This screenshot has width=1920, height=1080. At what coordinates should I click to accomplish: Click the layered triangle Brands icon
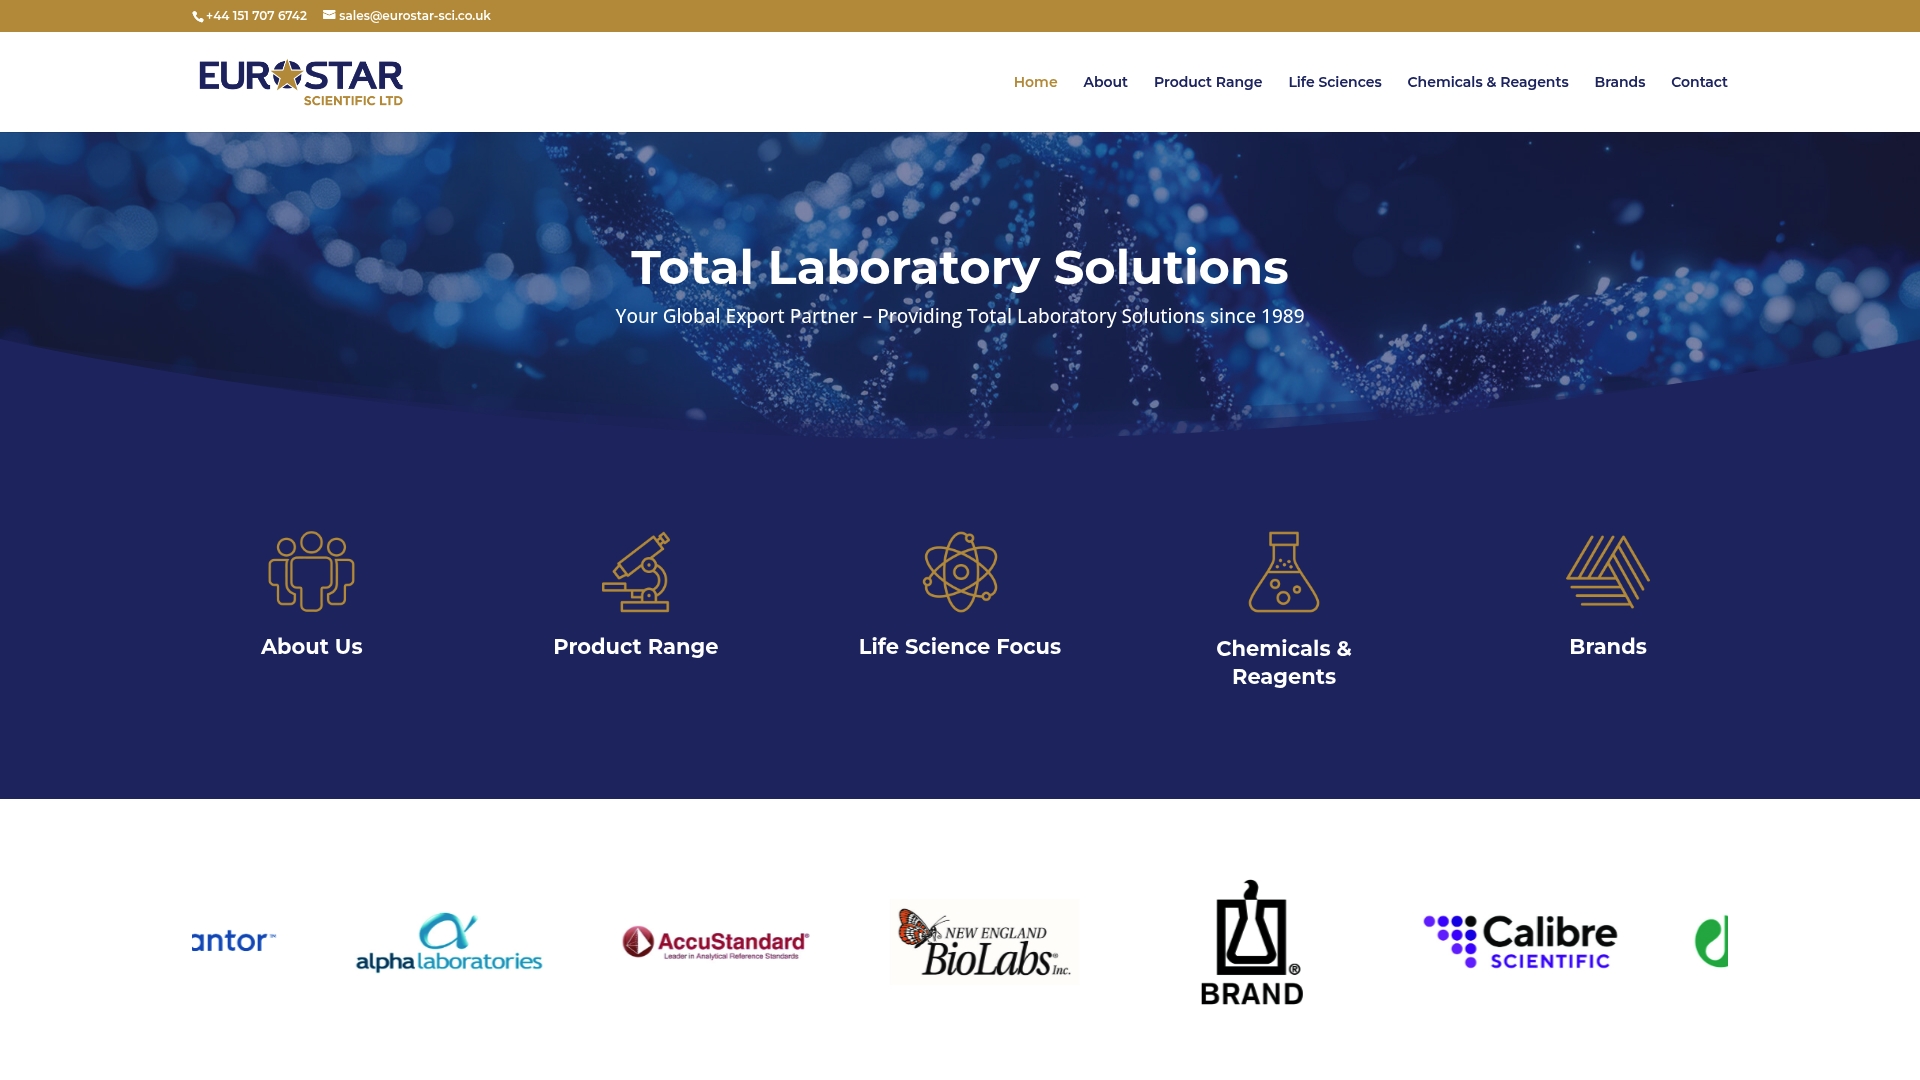1608,571
